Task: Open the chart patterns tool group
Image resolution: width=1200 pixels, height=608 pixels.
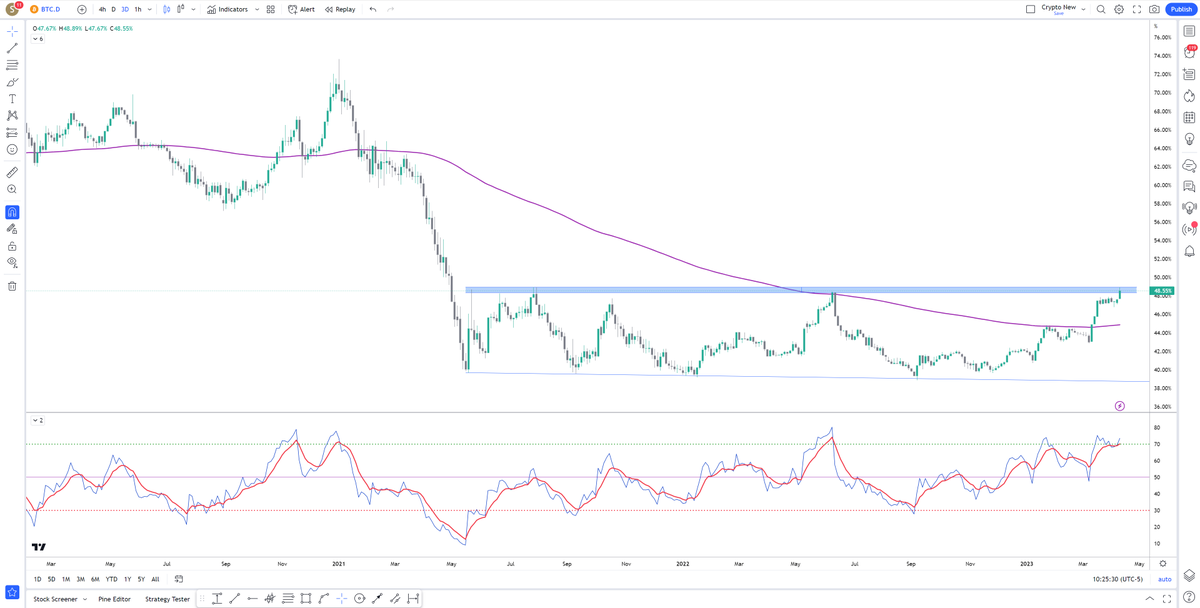Action: [x=12, y=116]
